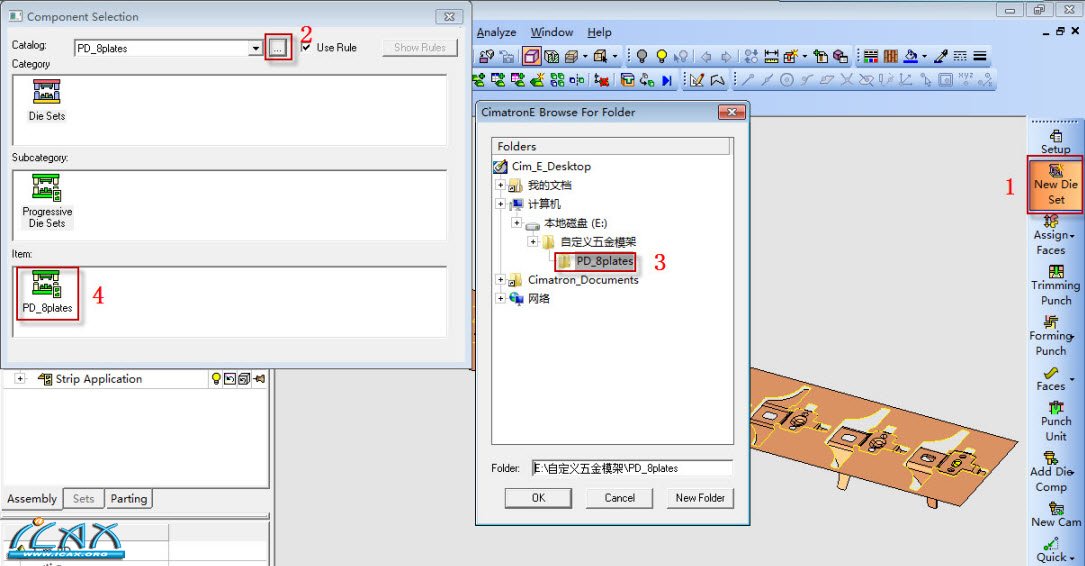
Task: Toggle Strip Application visibility light bulb
Action: (216, 378)
